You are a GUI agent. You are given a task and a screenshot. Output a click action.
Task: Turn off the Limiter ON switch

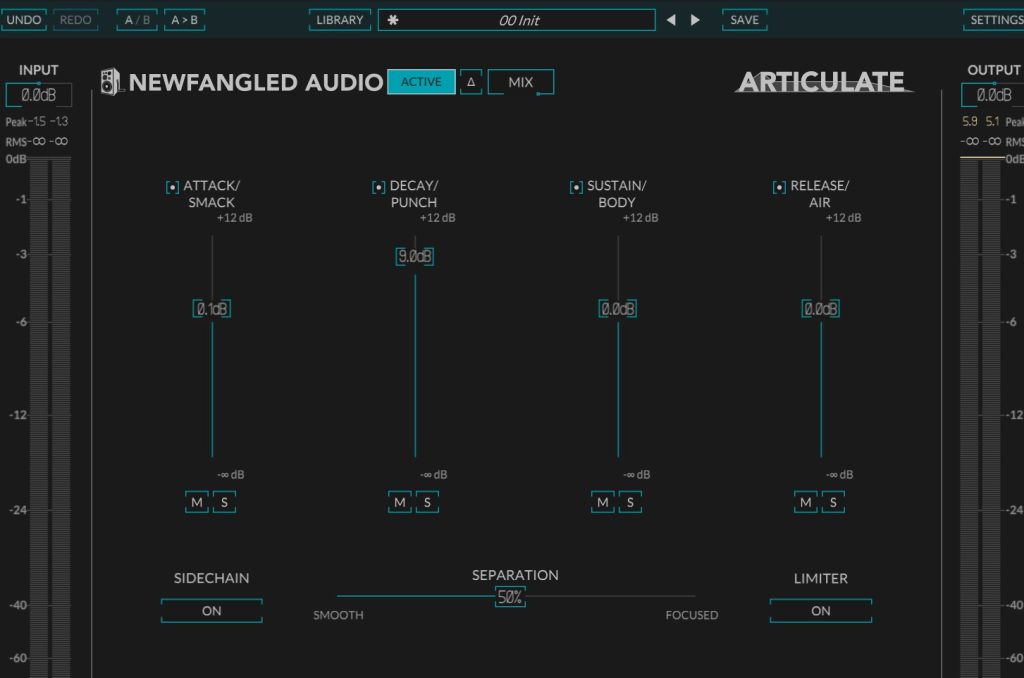coord(820,611)
